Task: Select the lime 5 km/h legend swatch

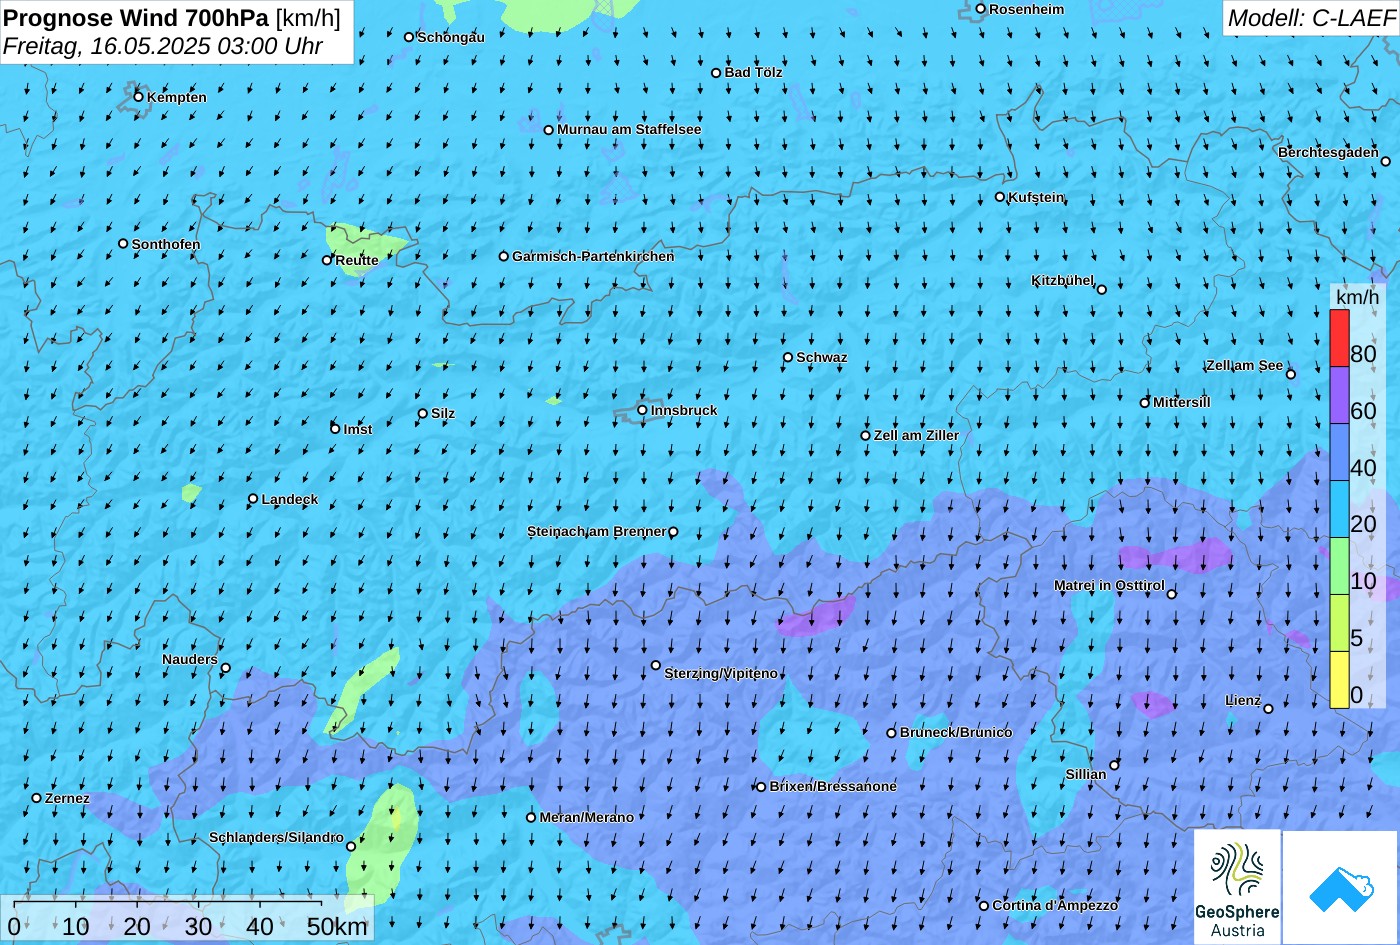Action: tap(1339, 624)
